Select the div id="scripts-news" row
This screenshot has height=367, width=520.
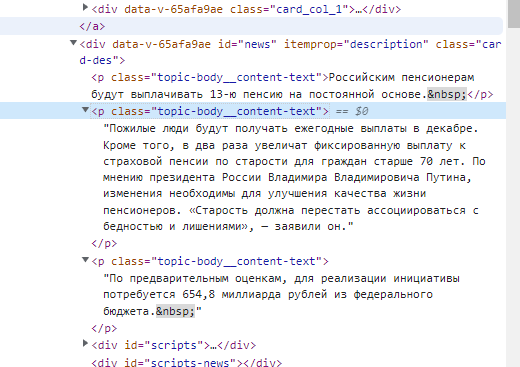(187, 362)
